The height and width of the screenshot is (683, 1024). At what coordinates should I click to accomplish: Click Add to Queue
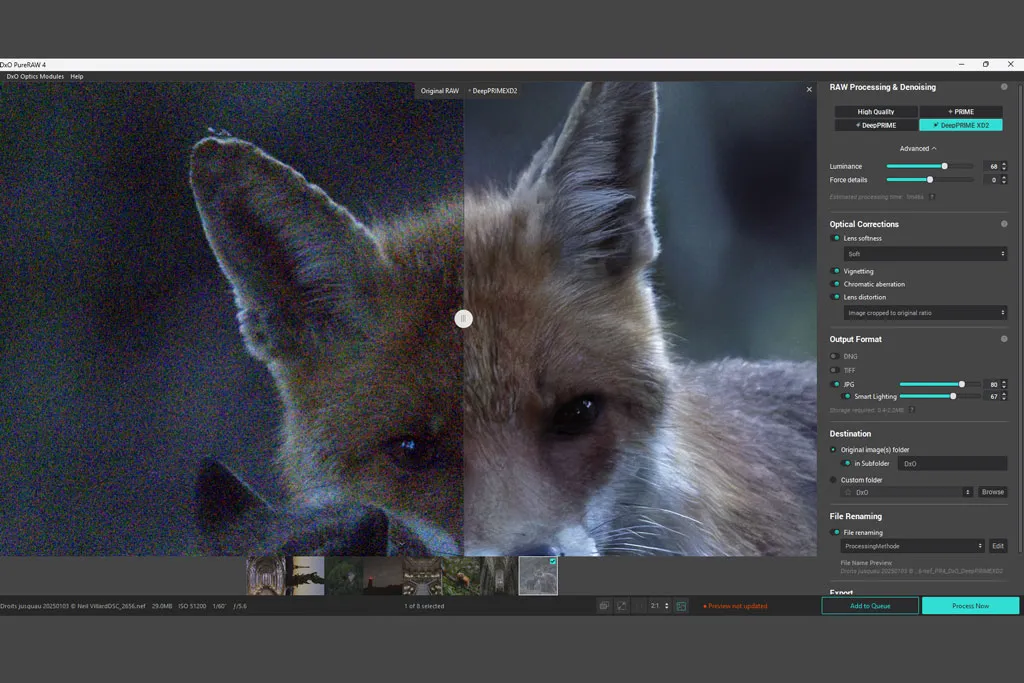click(869, 605)
